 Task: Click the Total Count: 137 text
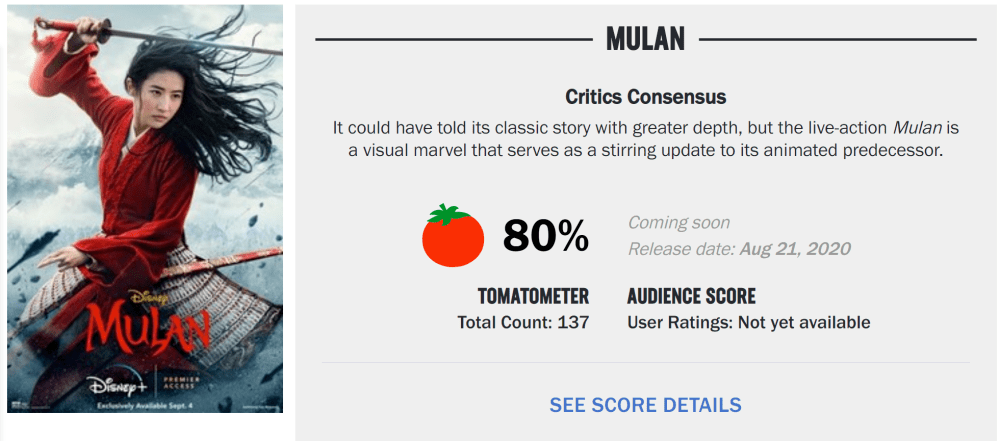pos(523,322)
